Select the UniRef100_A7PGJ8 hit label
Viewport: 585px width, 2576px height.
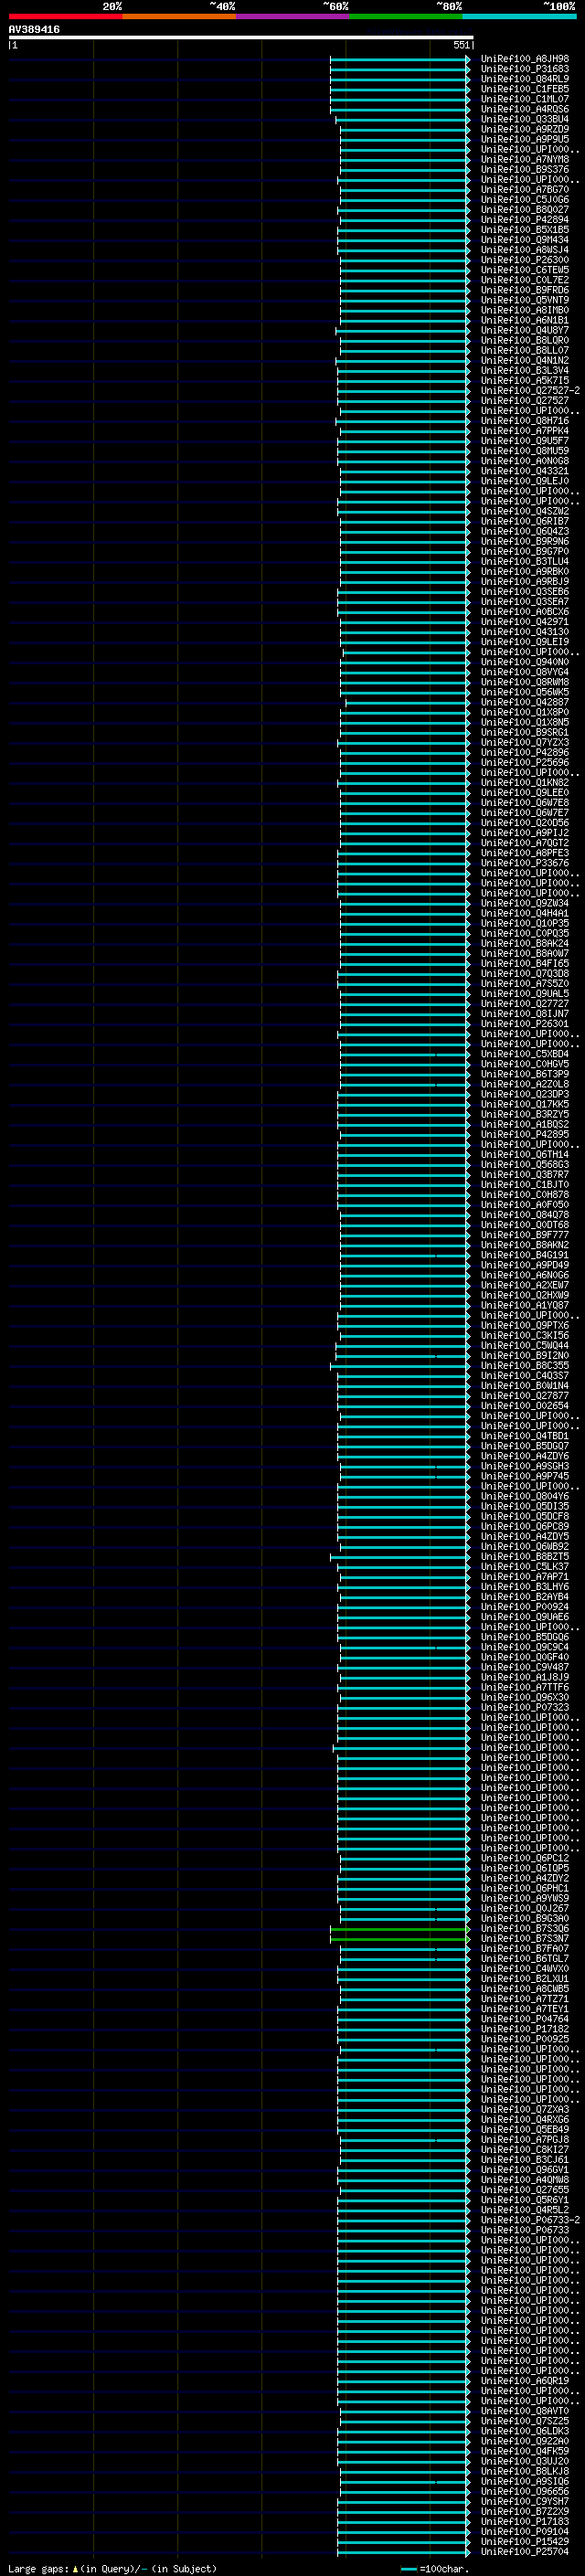pyautogui.click(x=524, y=2140)
